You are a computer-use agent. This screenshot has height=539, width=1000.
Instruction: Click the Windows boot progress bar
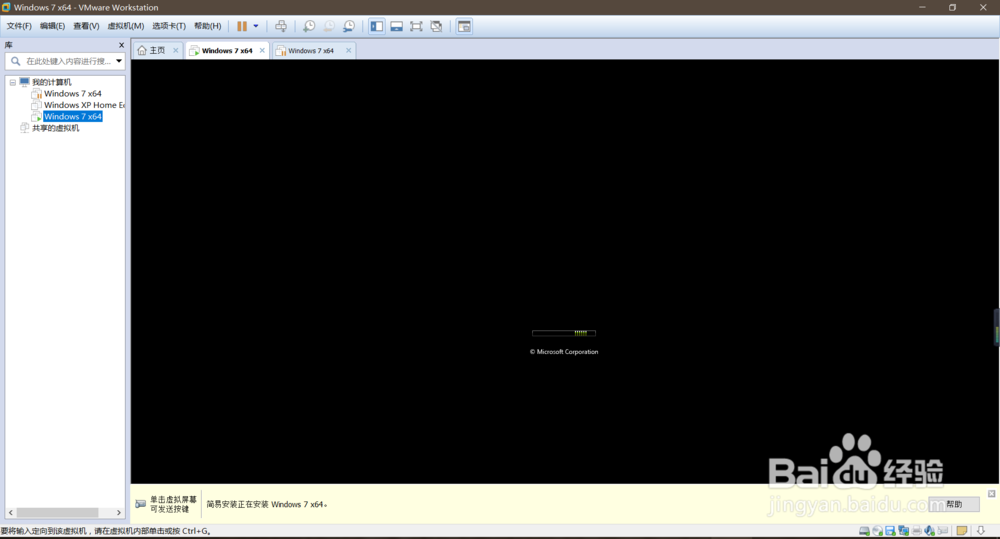coord(564,333)
